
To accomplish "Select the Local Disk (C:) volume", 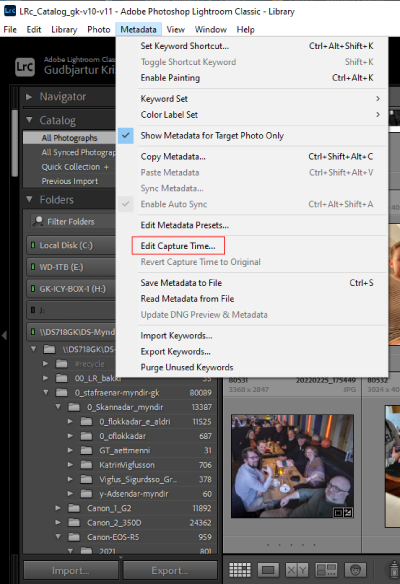I will 71,245.
